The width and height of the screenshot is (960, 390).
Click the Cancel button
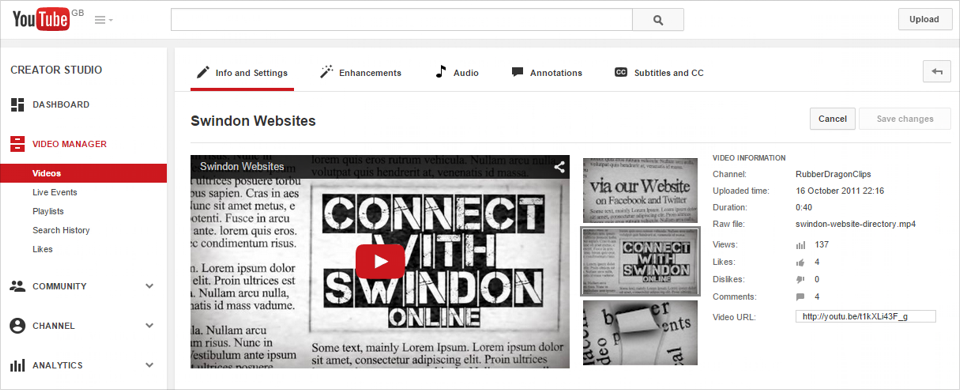[x=832, y=119]
